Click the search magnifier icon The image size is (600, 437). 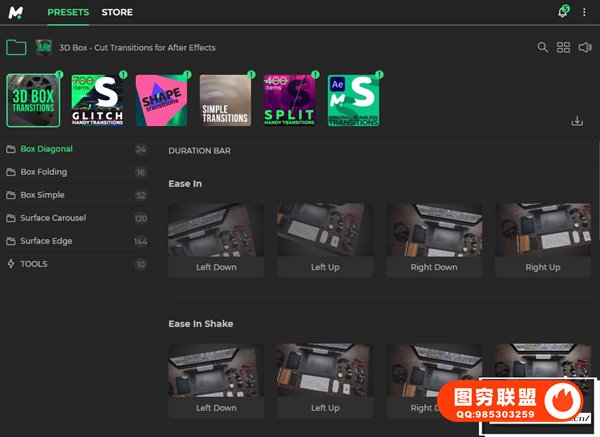tap(542, 47)
